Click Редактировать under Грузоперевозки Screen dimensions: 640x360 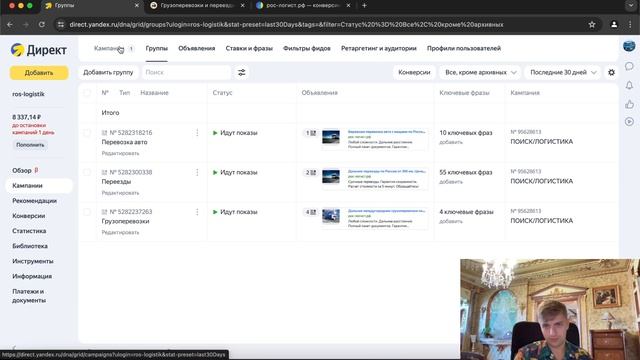120,232
